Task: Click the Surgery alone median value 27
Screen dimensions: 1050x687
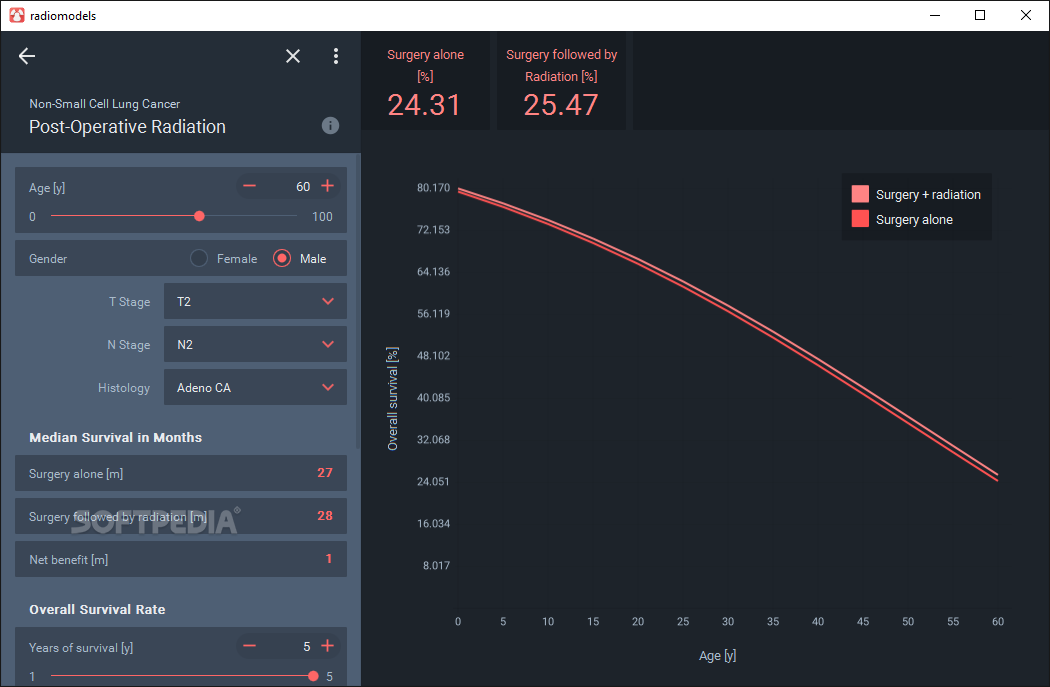Action: tap(325, 473)
